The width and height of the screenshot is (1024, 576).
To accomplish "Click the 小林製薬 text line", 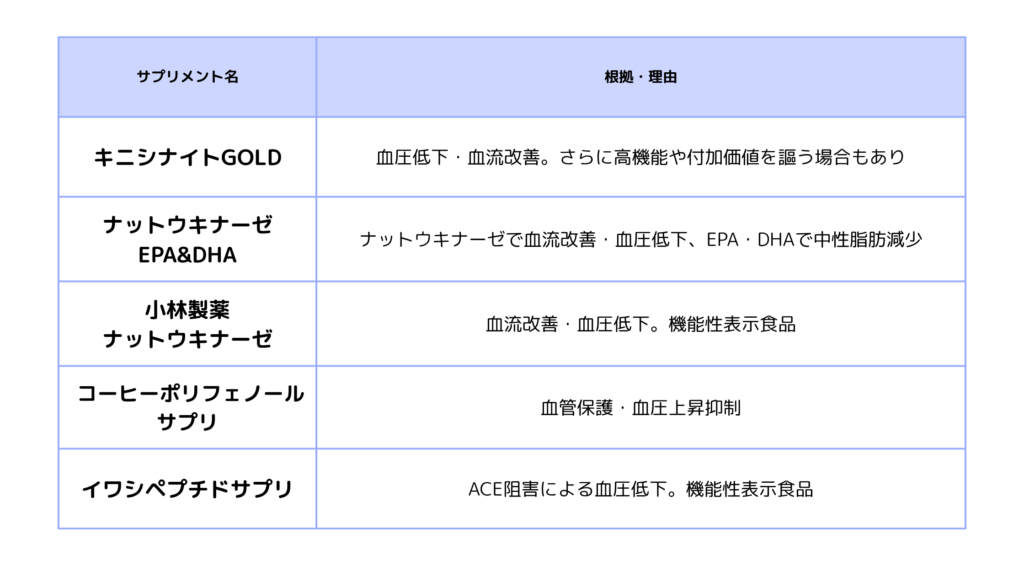I will [187, 310].
